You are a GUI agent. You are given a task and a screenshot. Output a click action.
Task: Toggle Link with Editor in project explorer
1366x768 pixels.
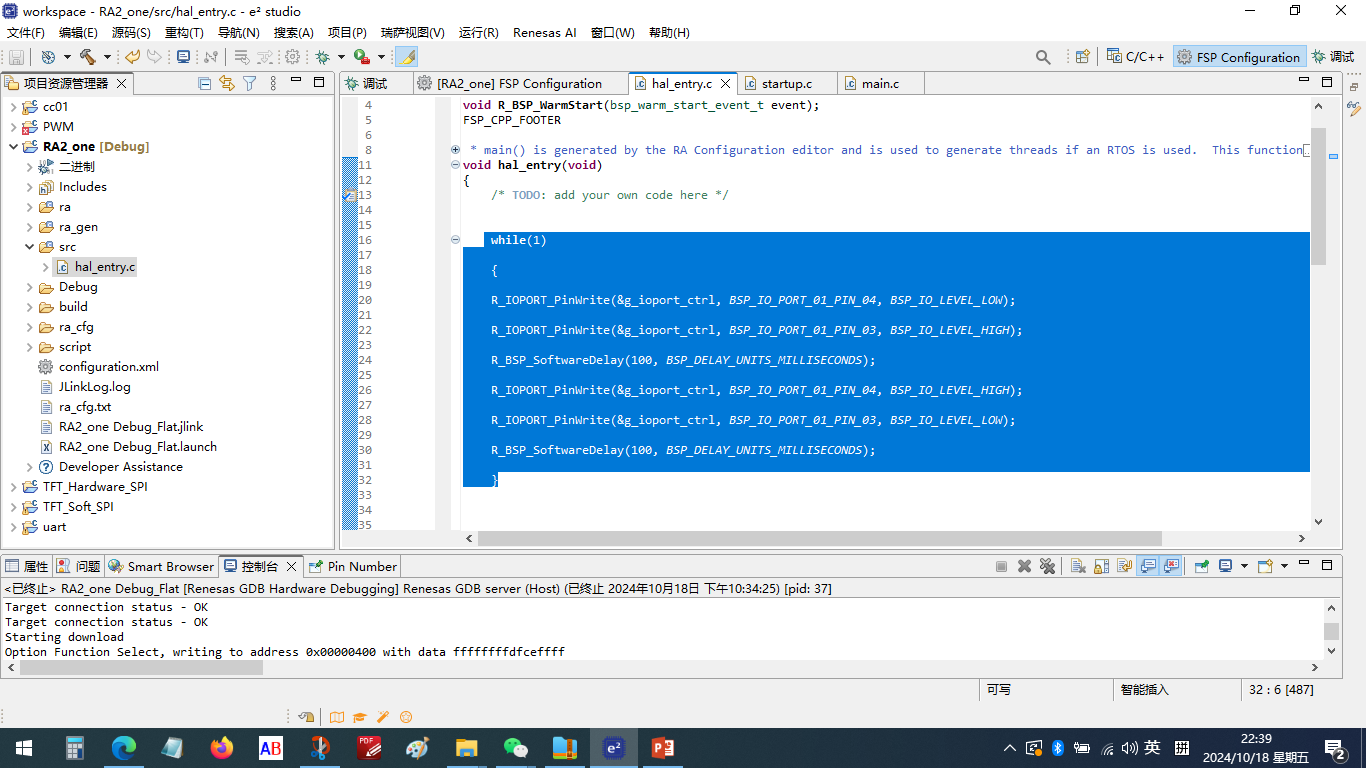click(x=227, y=83)
